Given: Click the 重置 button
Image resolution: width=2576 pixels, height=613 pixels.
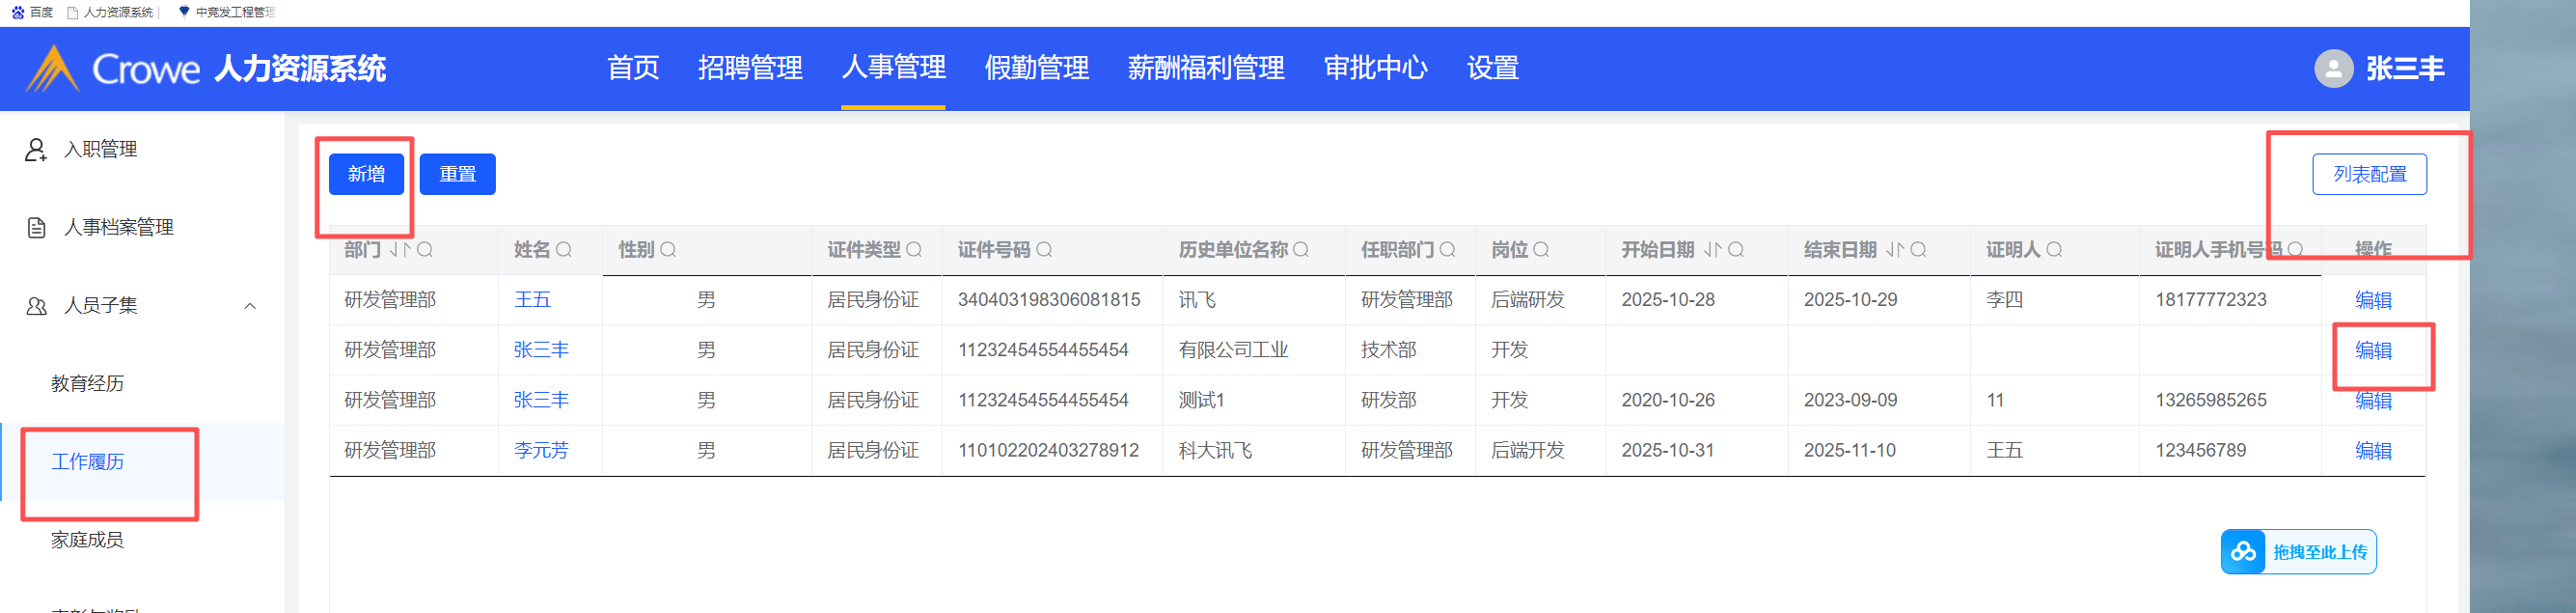Looking at the screenshot, I should coord(457,174).
